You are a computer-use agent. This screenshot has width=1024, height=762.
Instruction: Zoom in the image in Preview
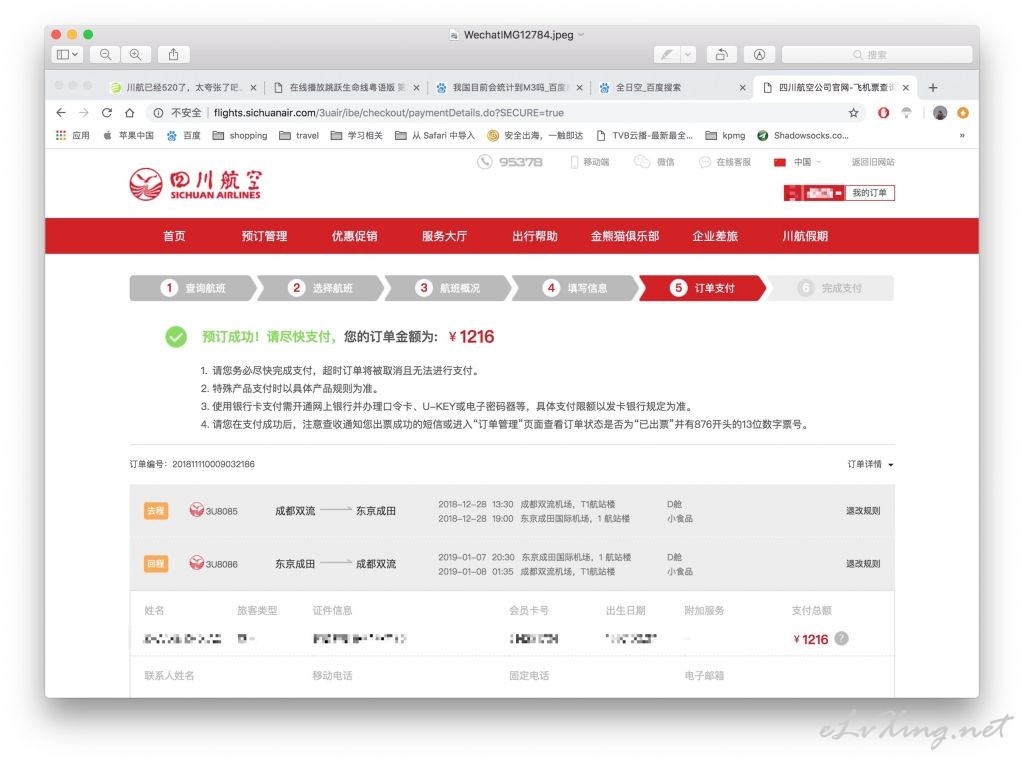[136, 55]
